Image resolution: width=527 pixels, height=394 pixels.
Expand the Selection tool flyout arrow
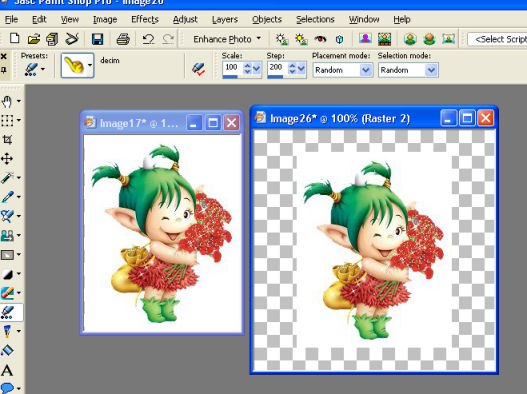click(19, 120)
